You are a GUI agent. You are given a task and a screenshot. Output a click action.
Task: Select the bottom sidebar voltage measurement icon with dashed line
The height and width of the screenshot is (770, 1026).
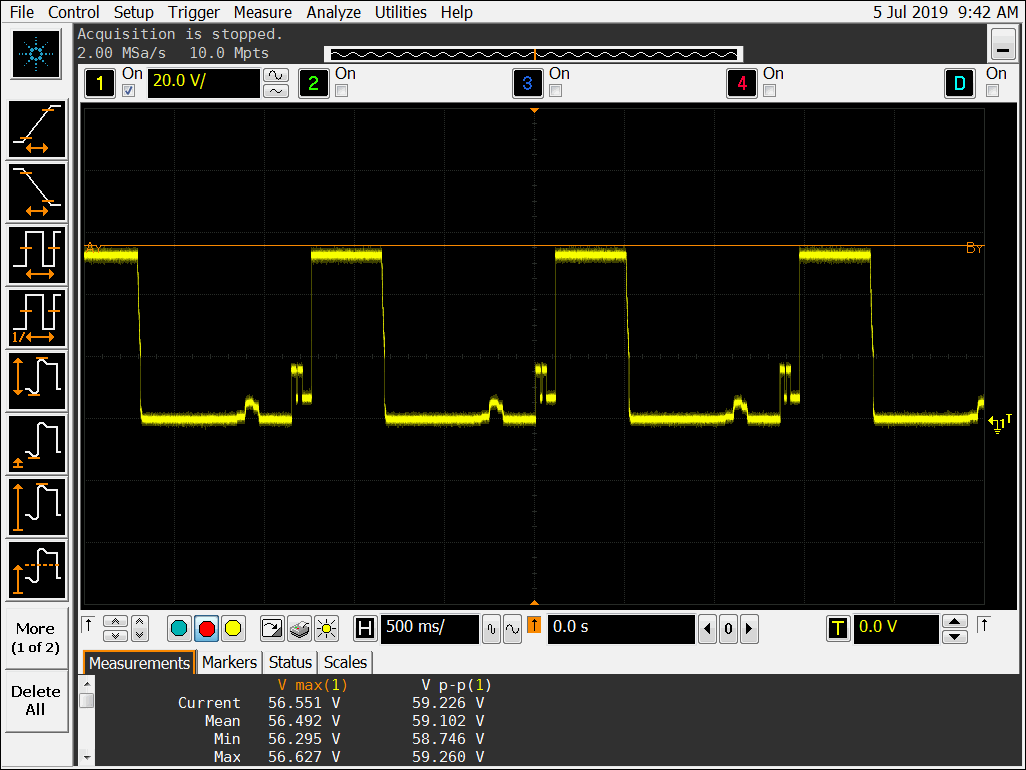[37, 570]
